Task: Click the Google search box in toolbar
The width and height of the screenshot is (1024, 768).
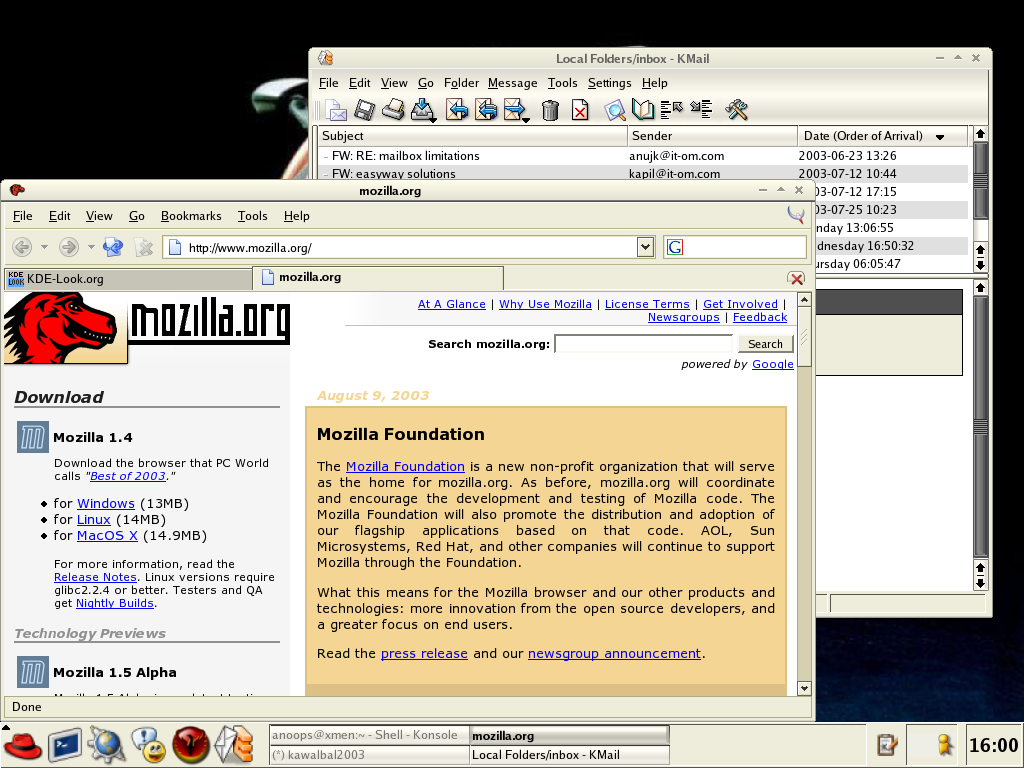Action: click(x=735, y=248)
